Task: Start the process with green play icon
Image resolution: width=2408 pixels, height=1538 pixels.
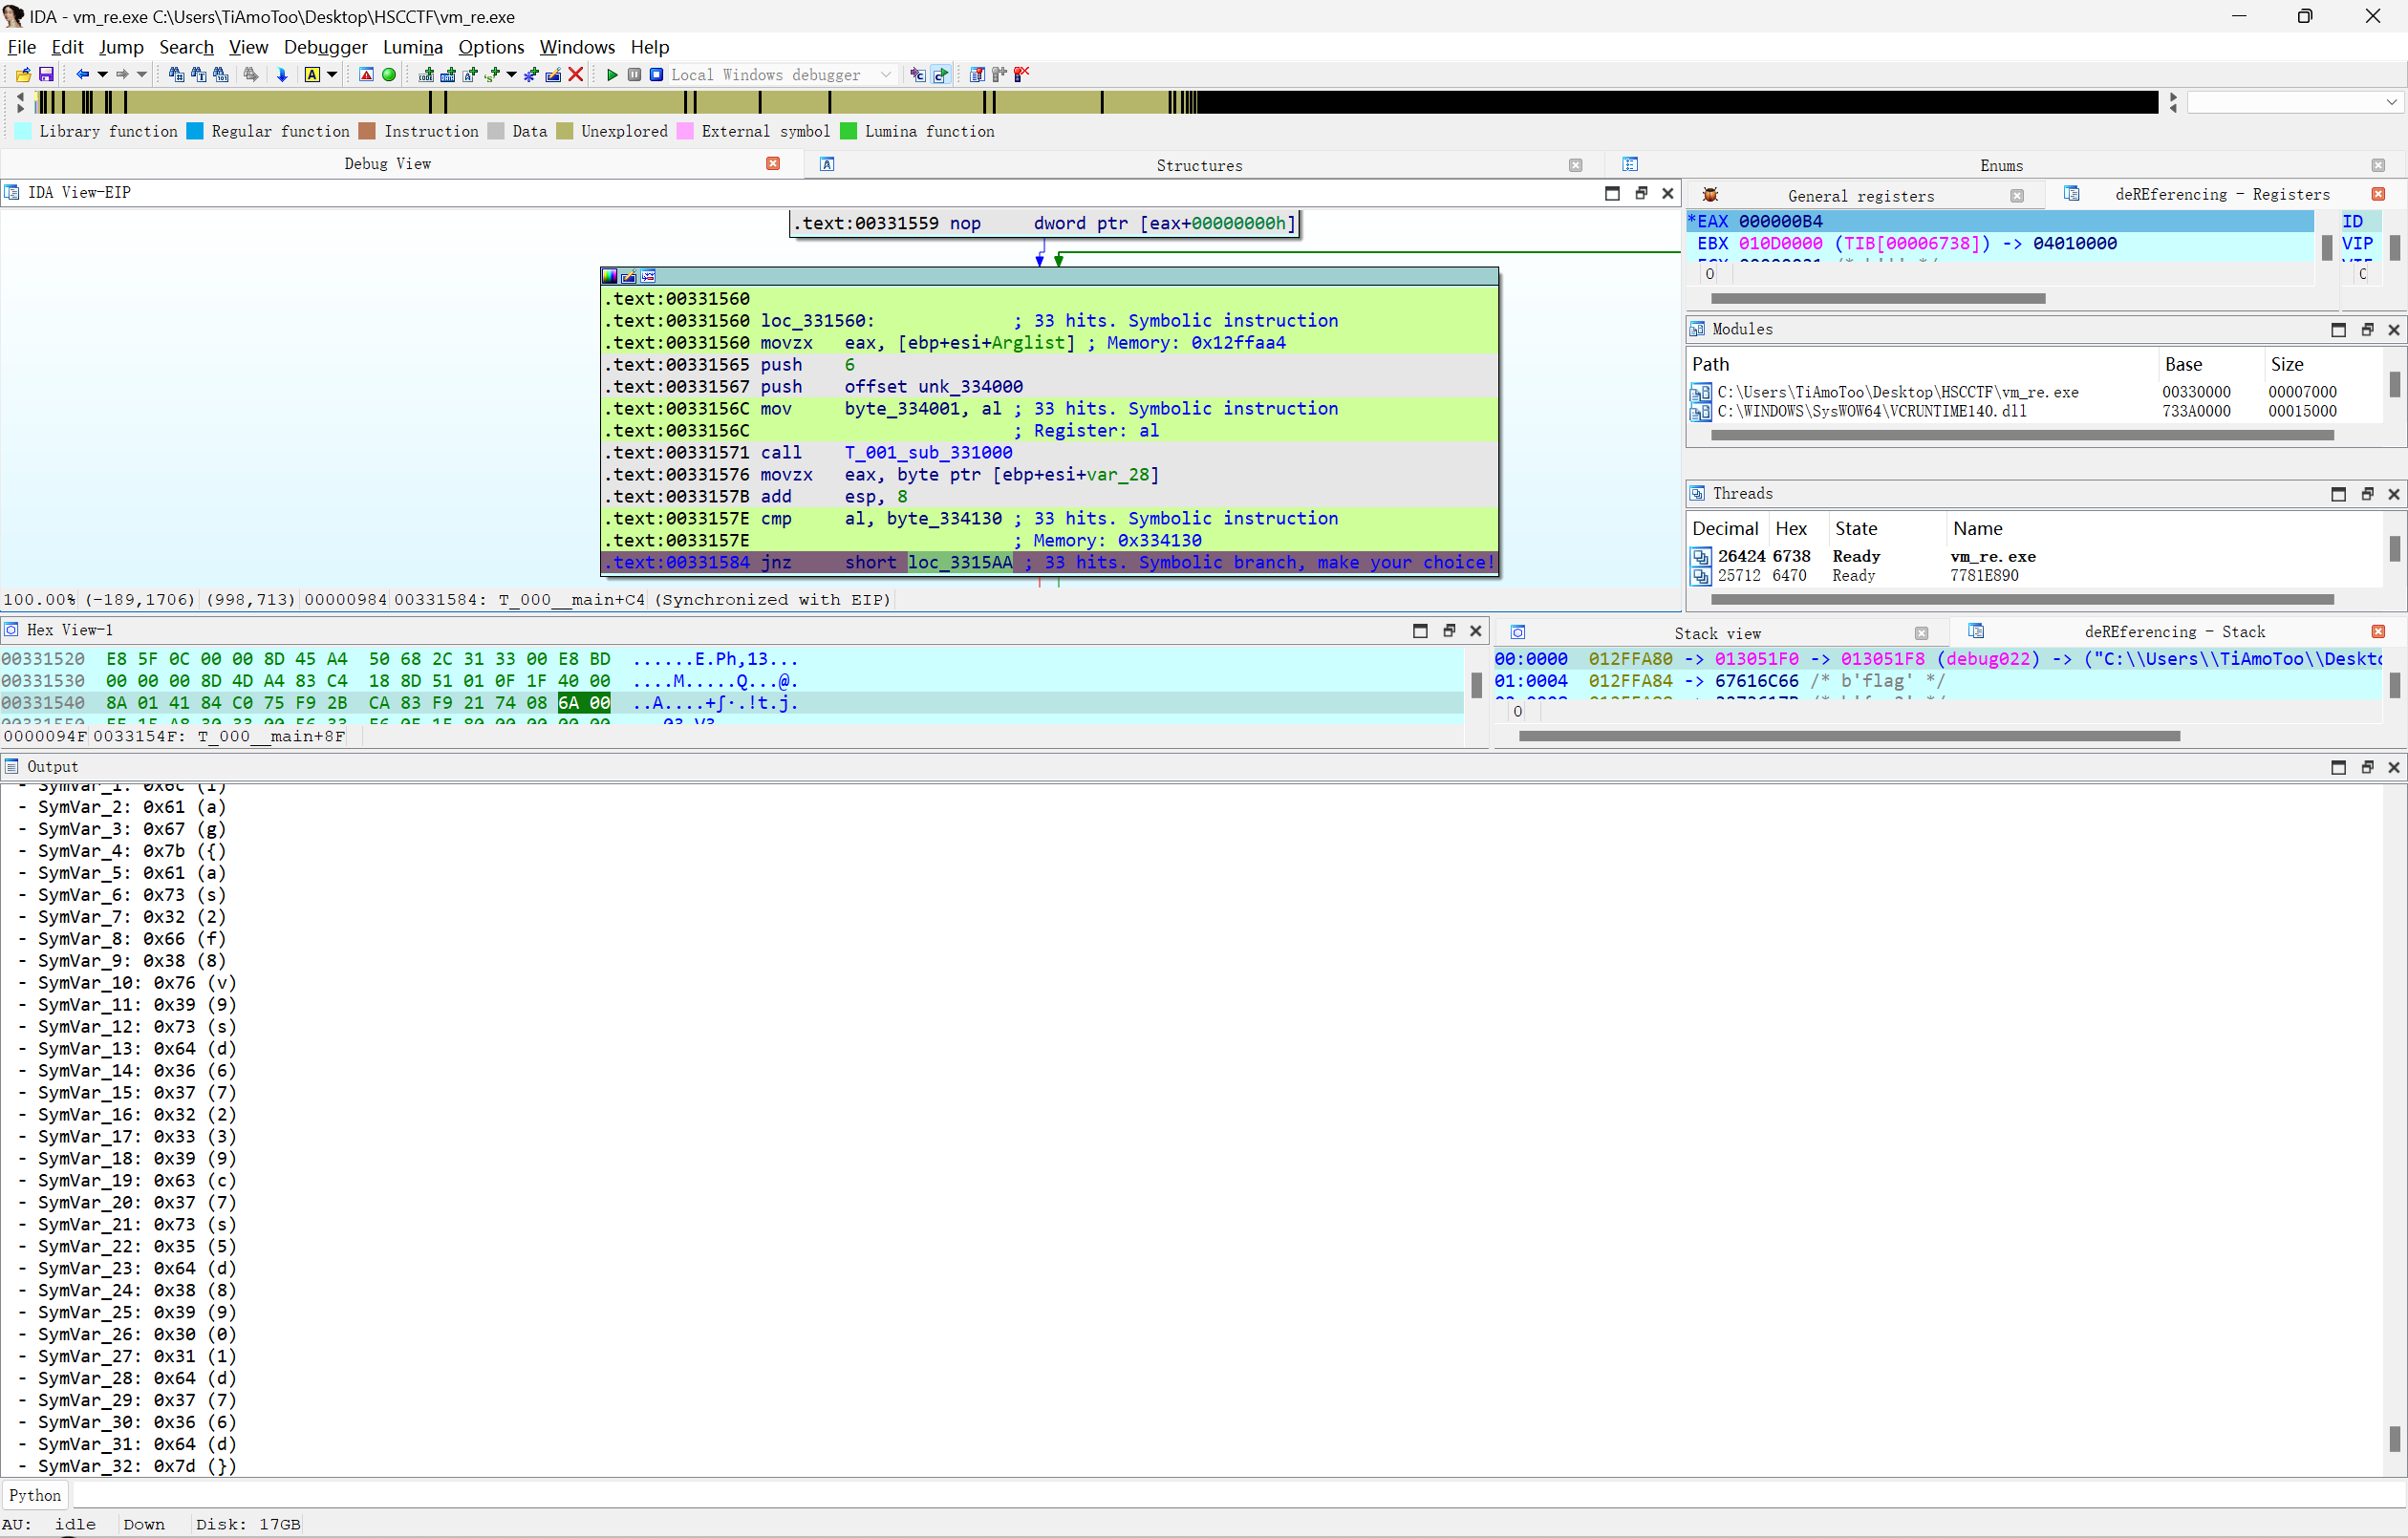Action: [612, 75]
